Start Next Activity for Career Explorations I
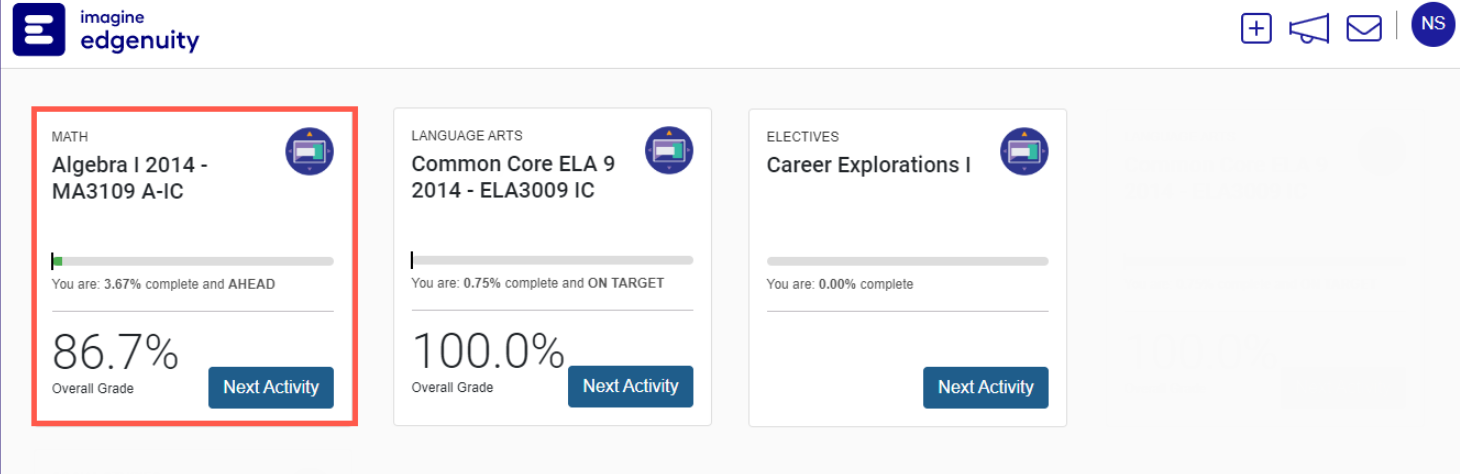 pyautogui.click(x=985, y=387)
